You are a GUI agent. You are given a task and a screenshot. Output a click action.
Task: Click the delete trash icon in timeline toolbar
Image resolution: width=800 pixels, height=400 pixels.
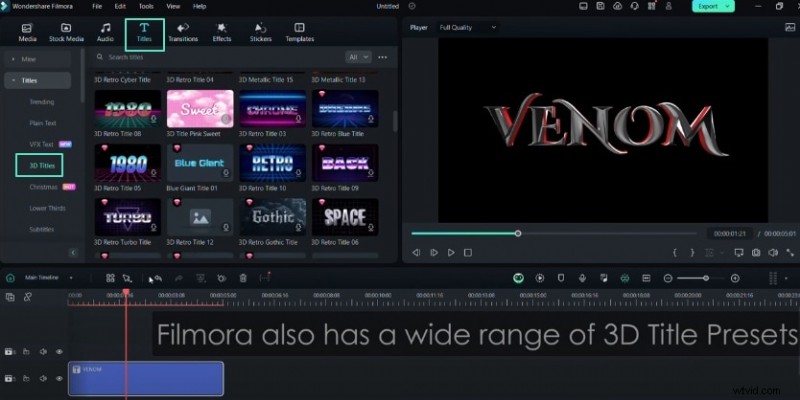pos(242,278)
